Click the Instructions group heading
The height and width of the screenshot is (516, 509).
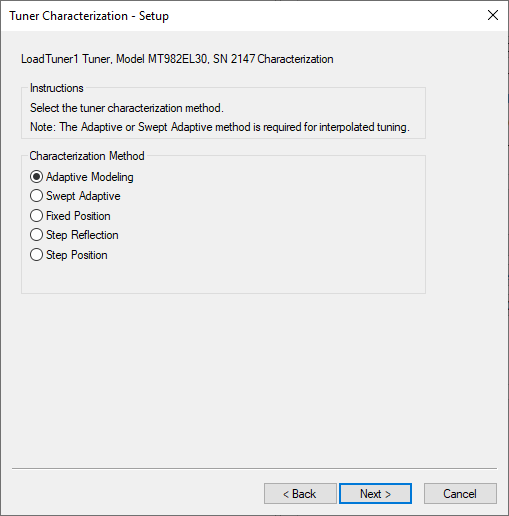coord(57,88)
